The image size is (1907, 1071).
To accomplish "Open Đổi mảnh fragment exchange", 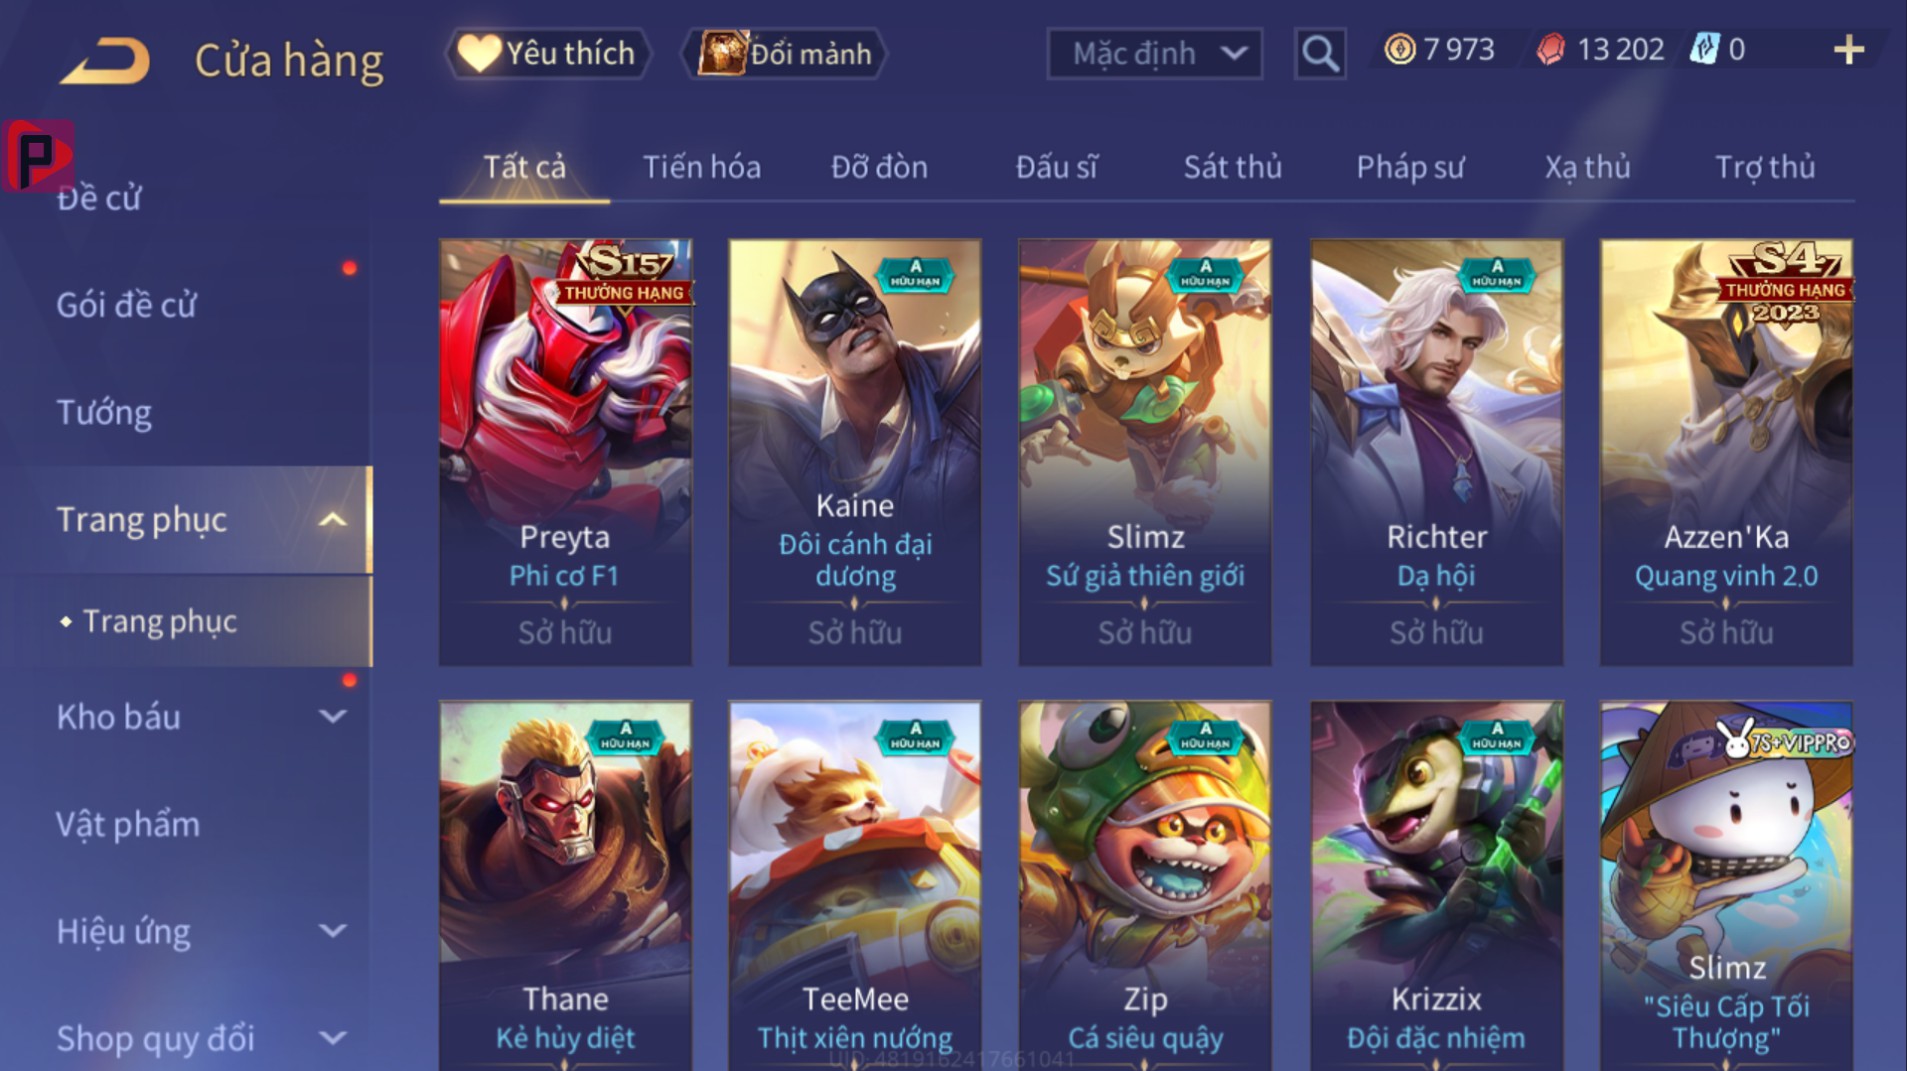I will click(785, 53).
